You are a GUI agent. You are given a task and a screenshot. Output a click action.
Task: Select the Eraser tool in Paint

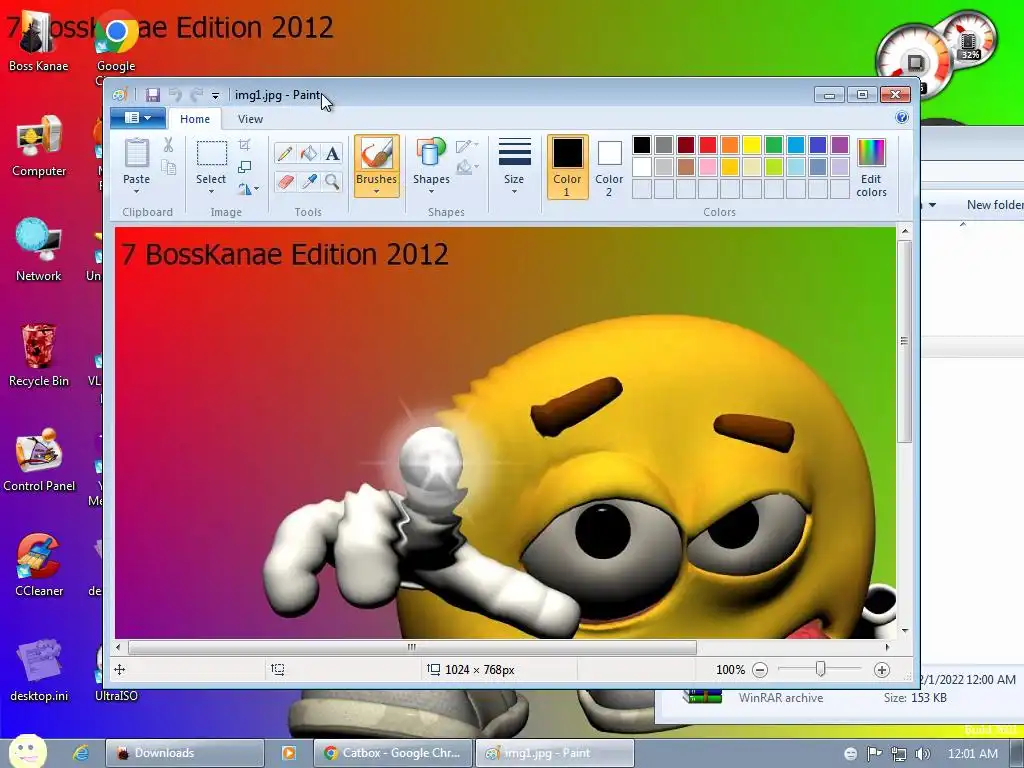(x=285, y=181)
